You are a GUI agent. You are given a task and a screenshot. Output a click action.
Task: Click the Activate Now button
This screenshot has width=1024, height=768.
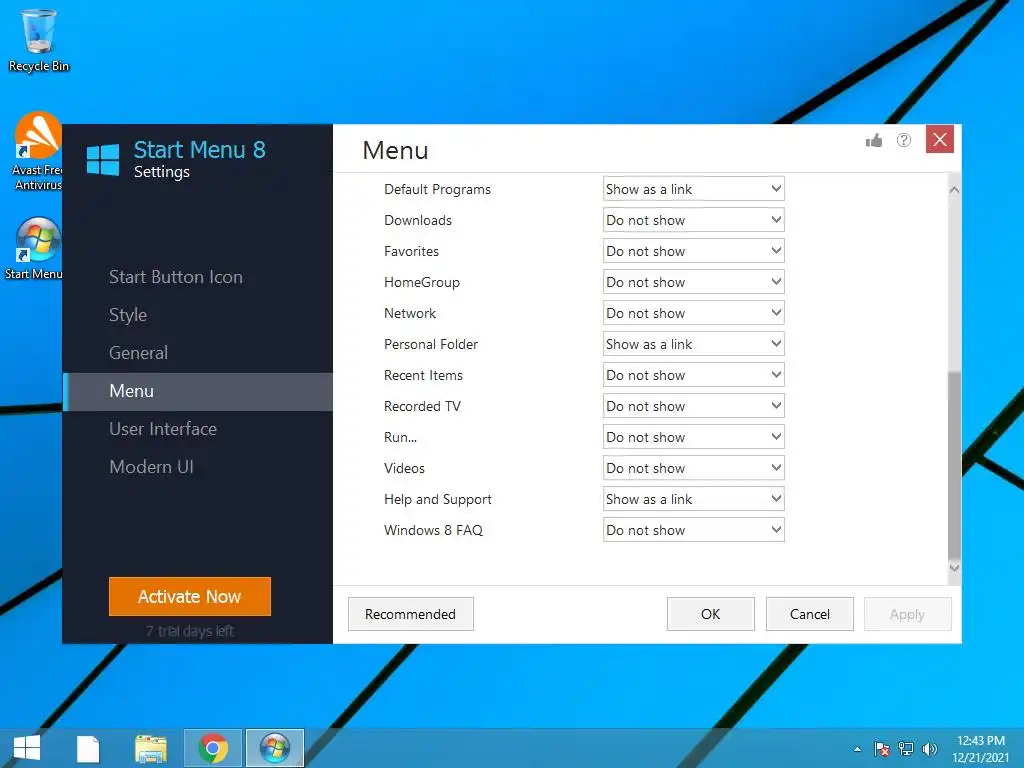click(190, 596)
